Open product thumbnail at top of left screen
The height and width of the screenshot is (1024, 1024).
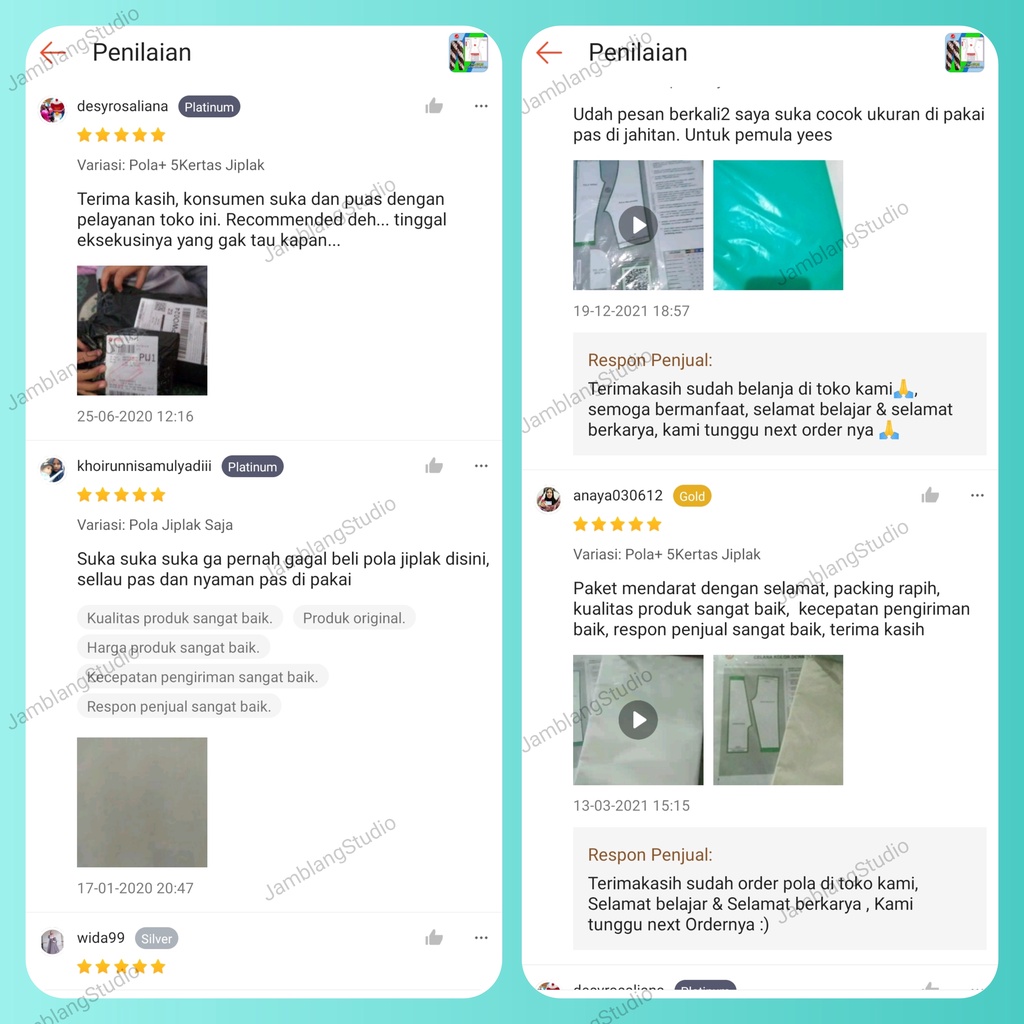point(468,52)
